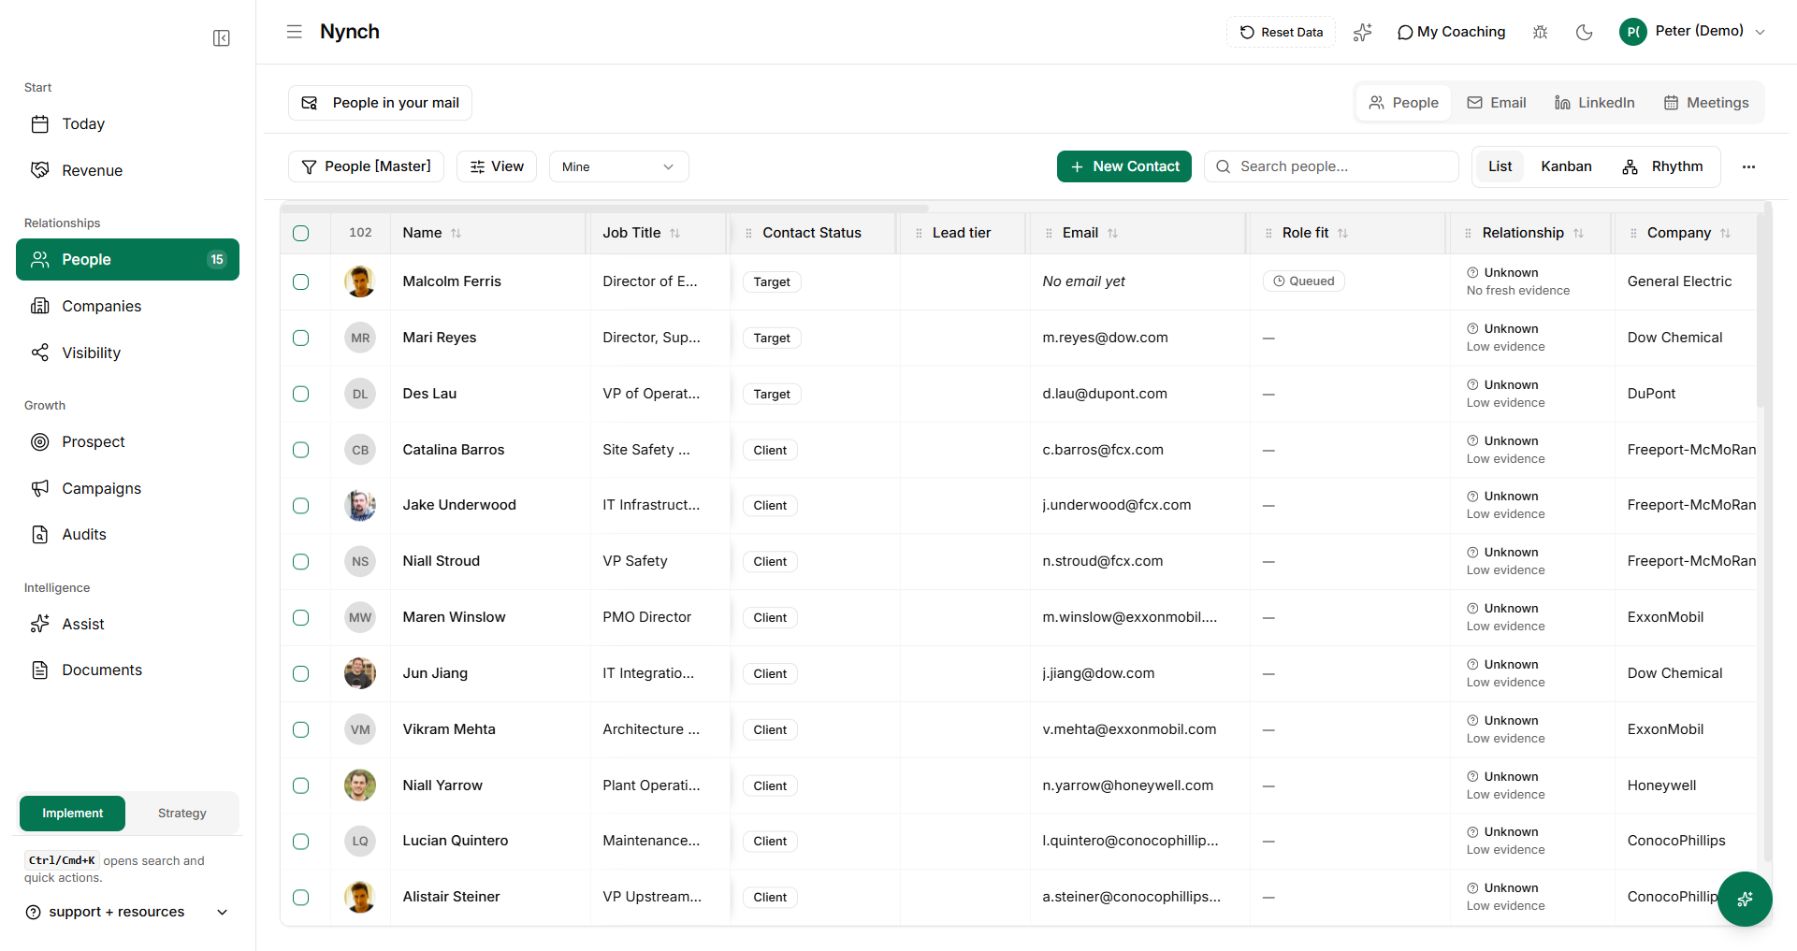Expand the Peter (Demo) account chevron
The height and width of the screenshot is (951, 1797).
(x=1760, y=32)
